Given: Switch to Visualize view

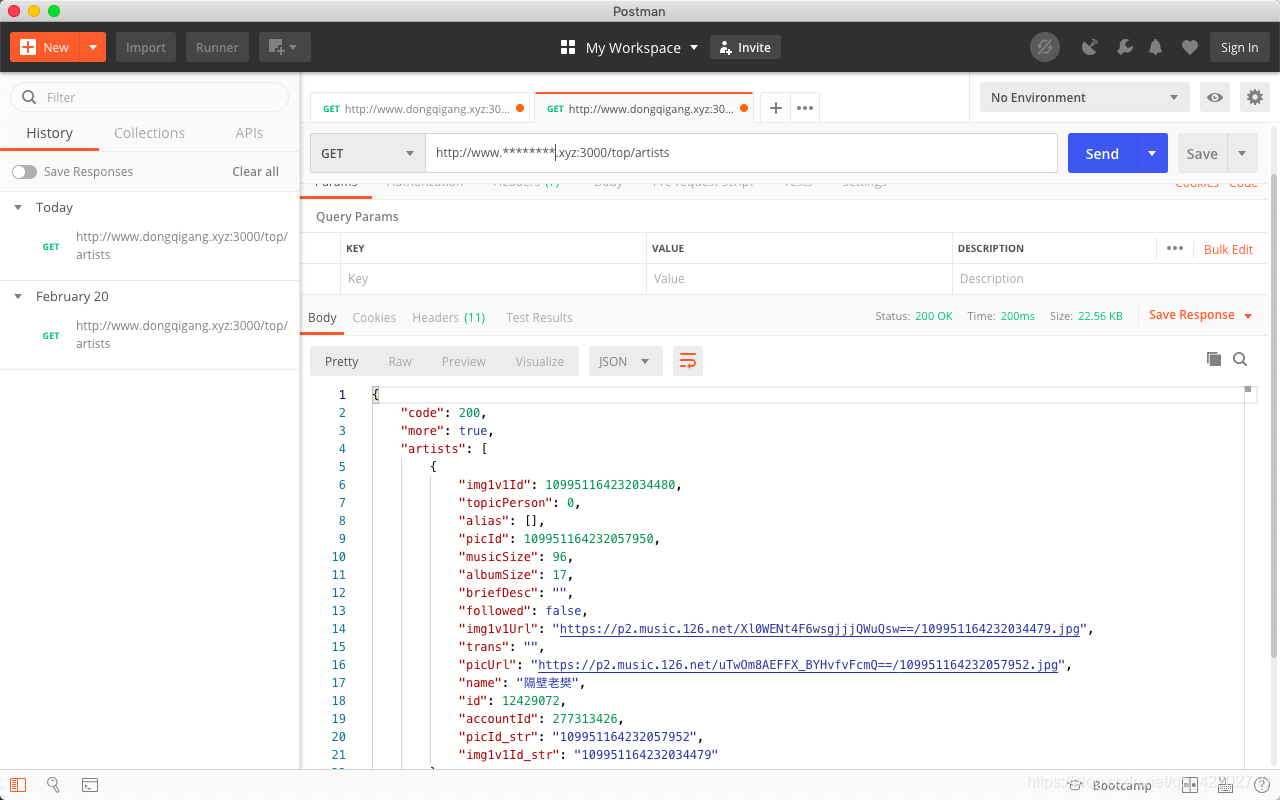Looking at the screenshot, I should click(540, 361).
